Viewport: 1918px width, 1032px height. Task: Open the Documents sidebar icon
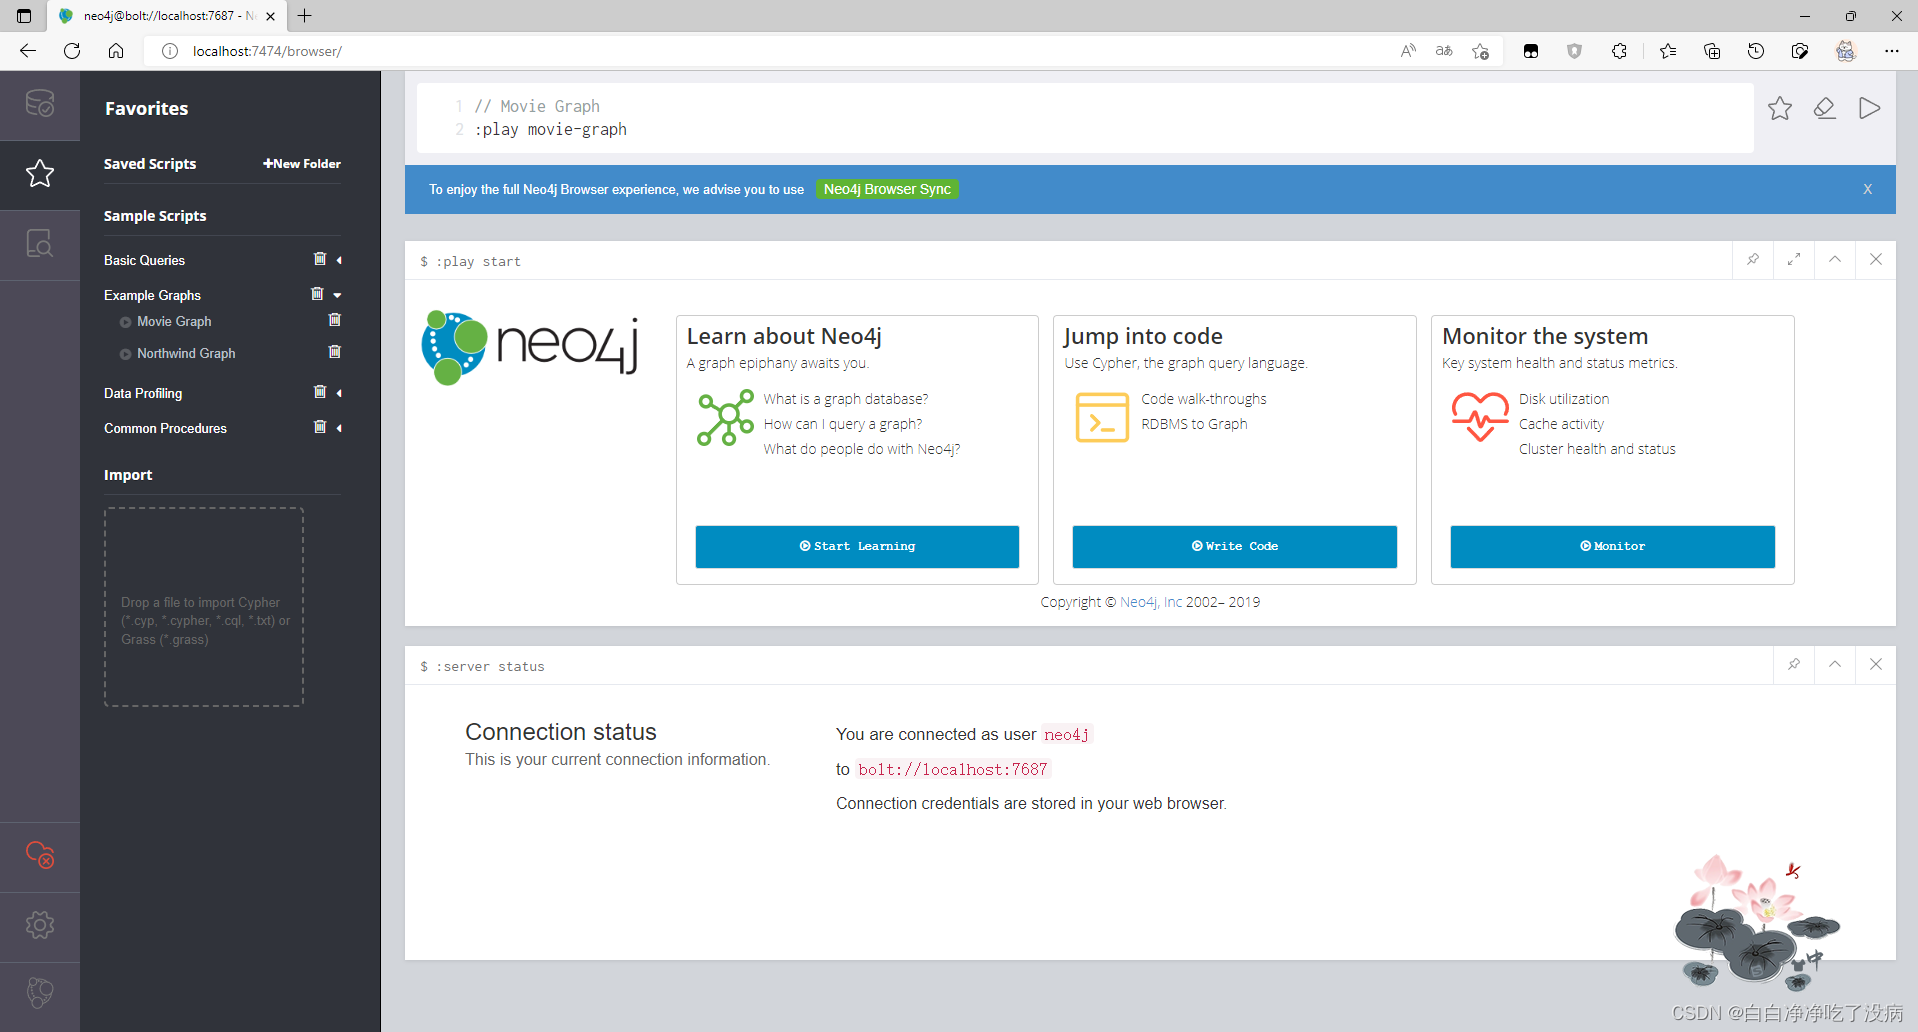pyautogui.click(x=40, y=244)
